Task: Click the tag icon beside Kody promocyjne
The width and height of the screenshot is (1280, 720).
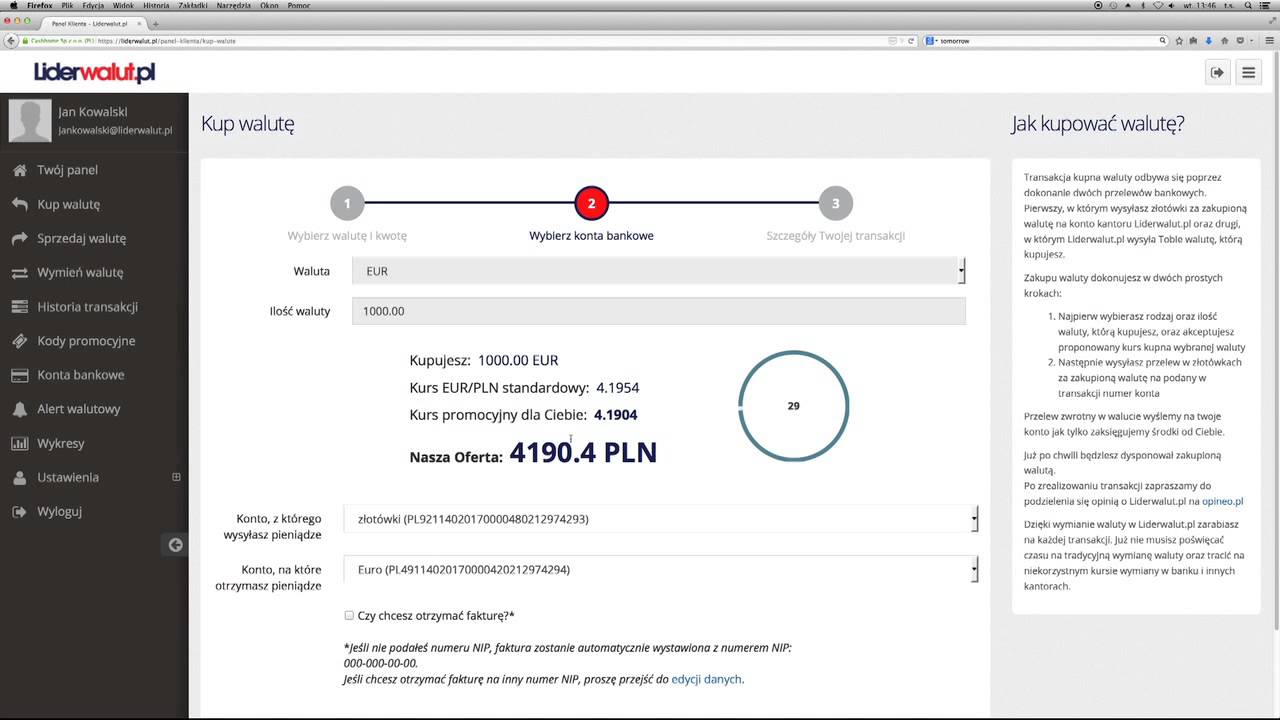Action: (x=19, y=341)
